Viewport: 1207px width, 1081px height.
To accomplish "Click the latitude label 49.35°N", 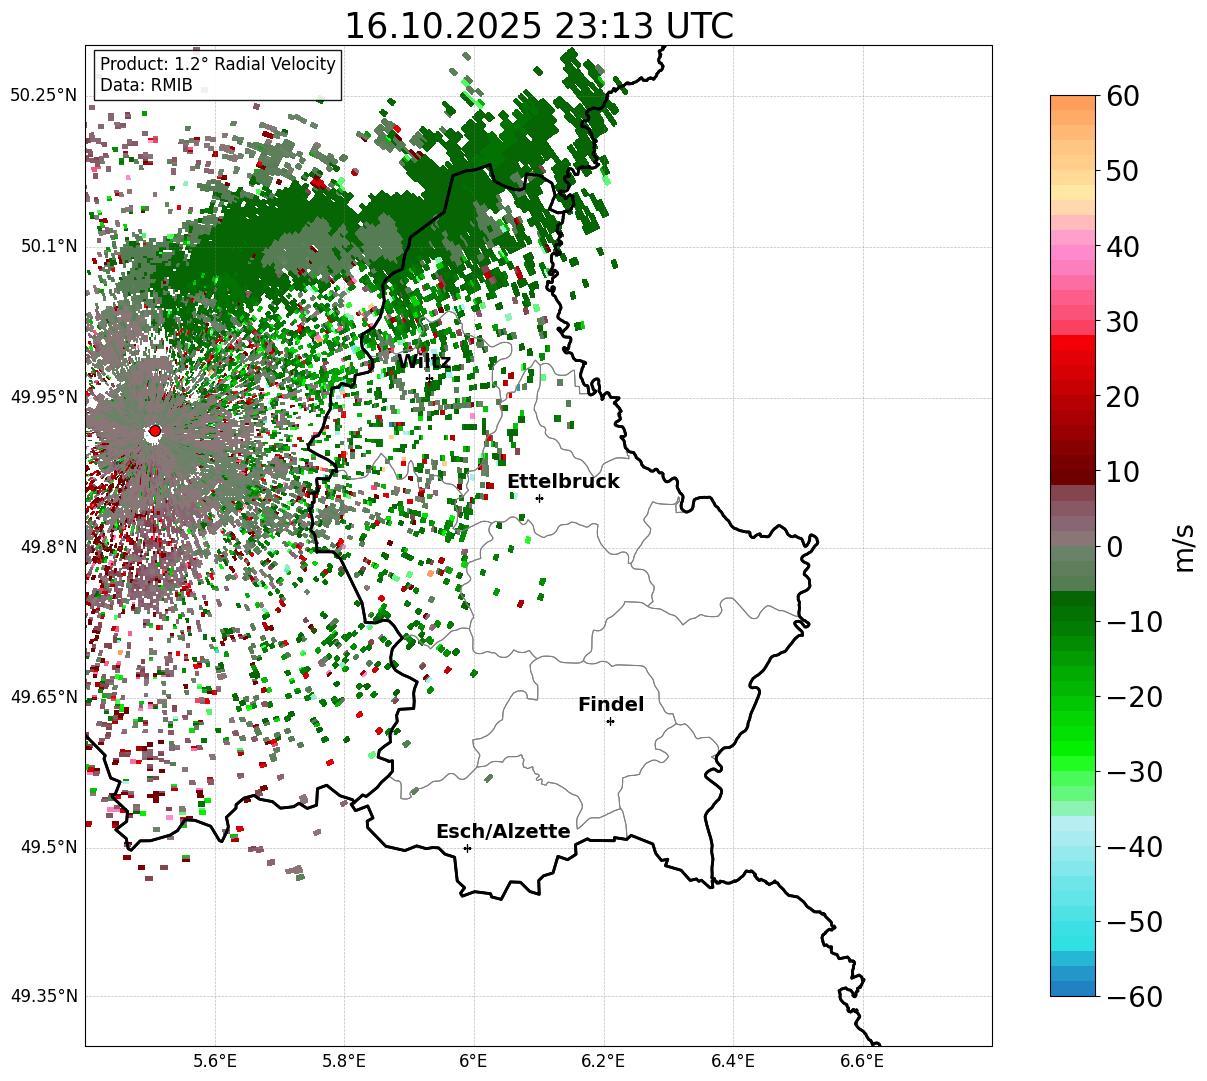I will point(44,996).
